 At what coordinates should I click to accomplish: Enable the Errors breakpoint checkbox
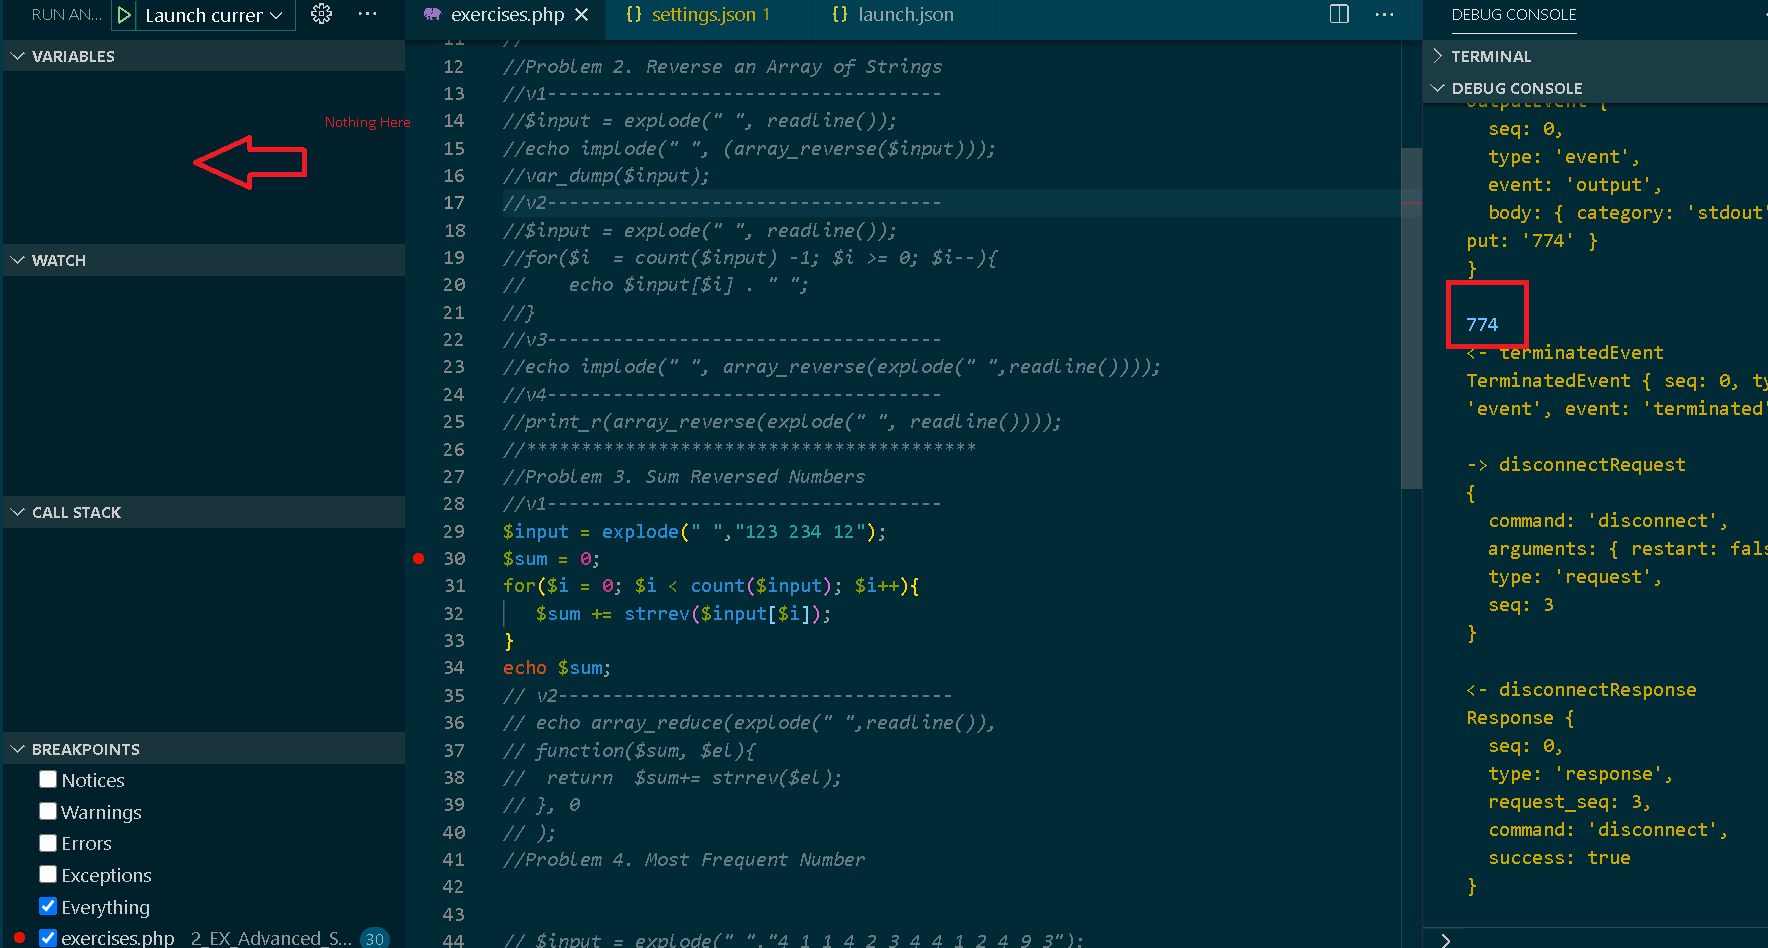pyautogui.click(x=48, y=843)
